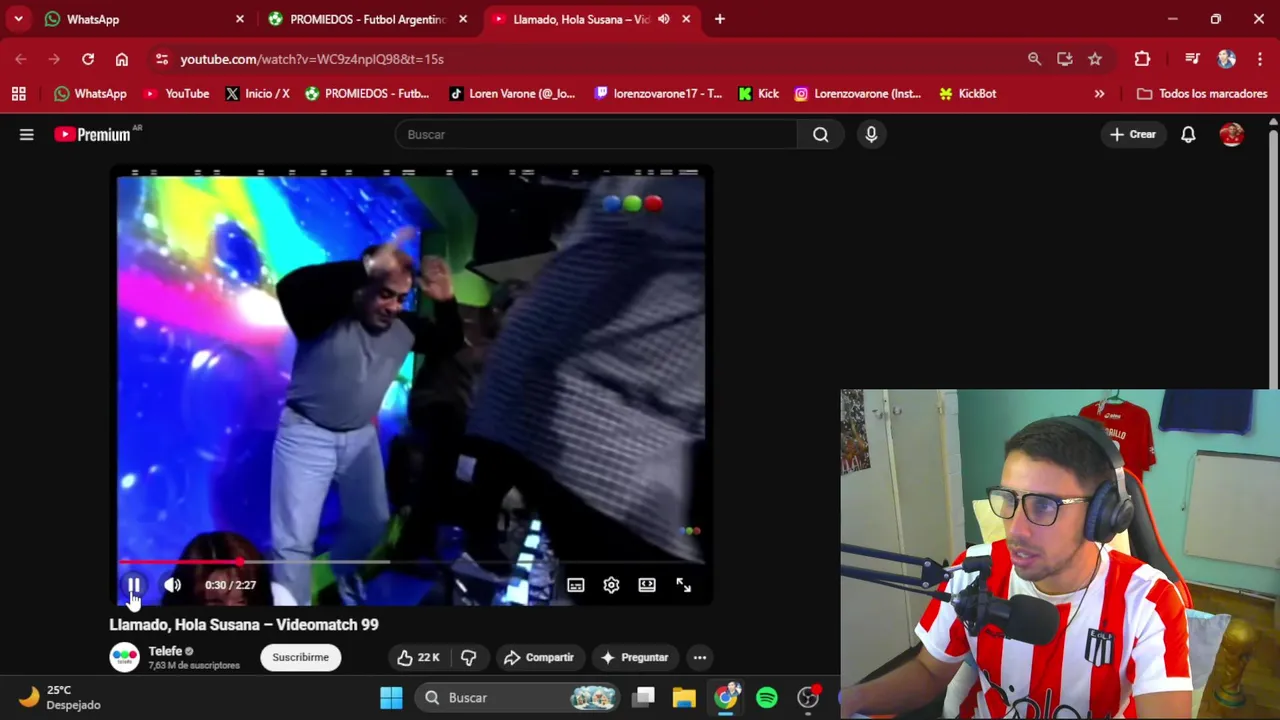Pause the YouTube video
This screenshot has height=720, width=1280.
tap(135, 585)
